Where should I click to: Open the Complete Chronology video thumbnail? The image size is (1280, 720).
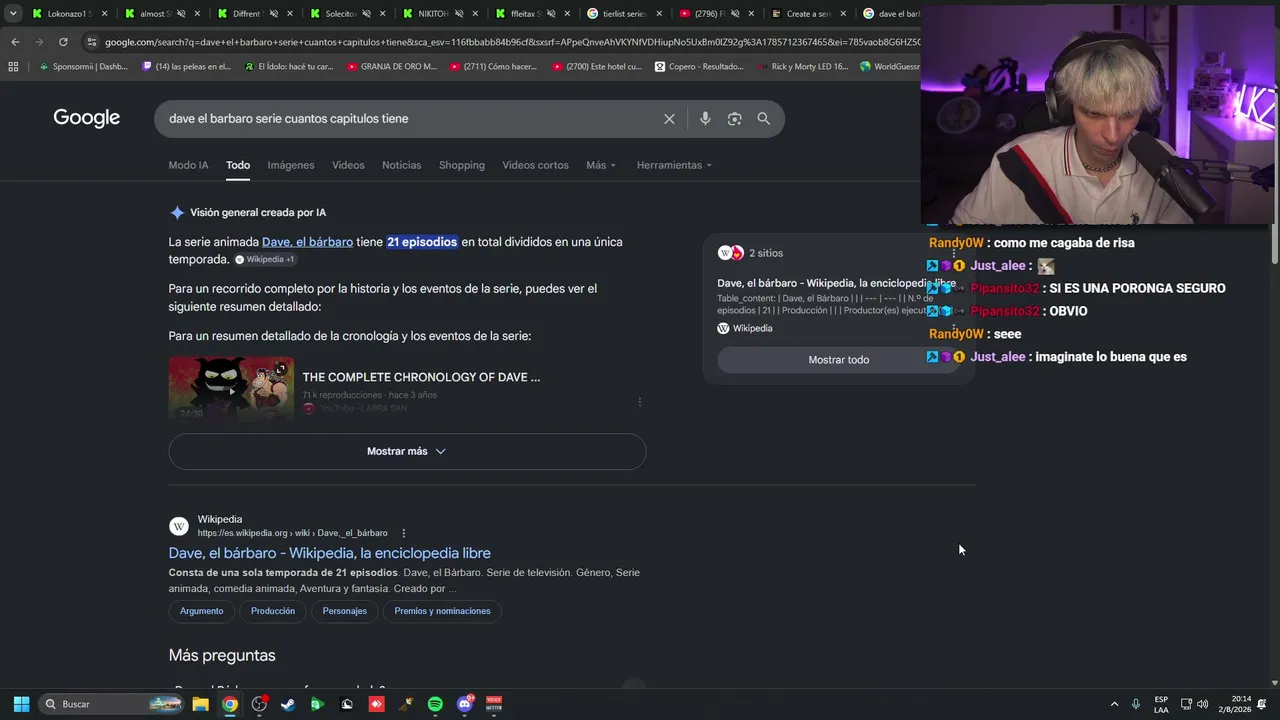[x=231, y=388]
